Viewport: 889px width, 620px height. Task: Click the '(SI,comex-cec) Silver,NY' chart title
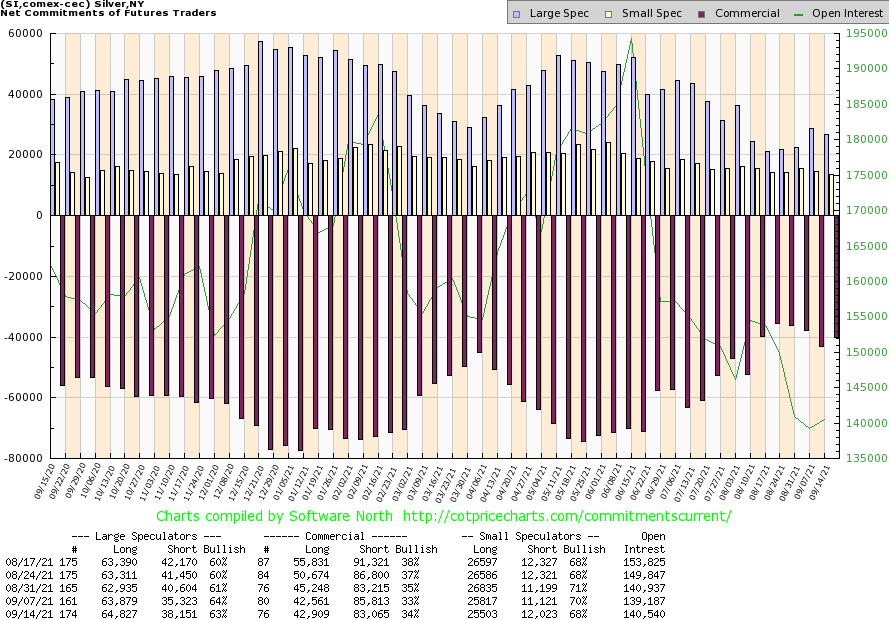pyautogui.click(x=70, y=5)
